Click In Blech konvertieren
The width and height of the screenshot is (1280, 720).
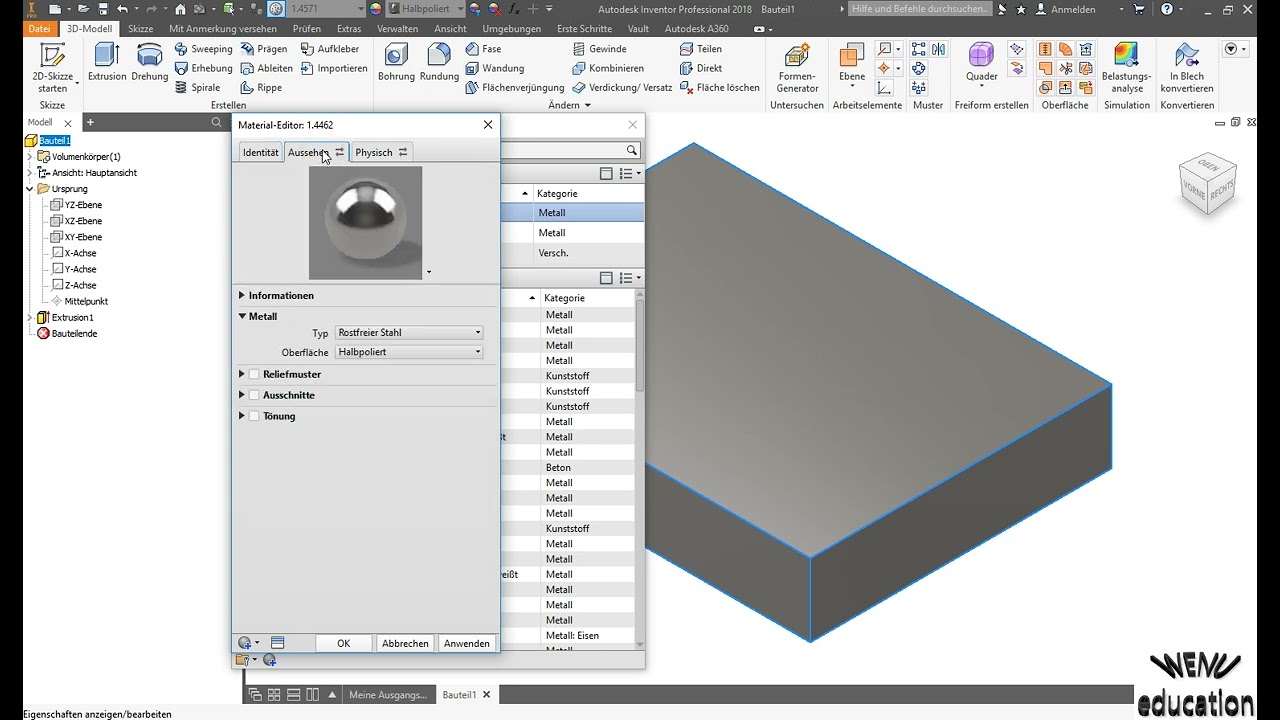[1187, 68]
